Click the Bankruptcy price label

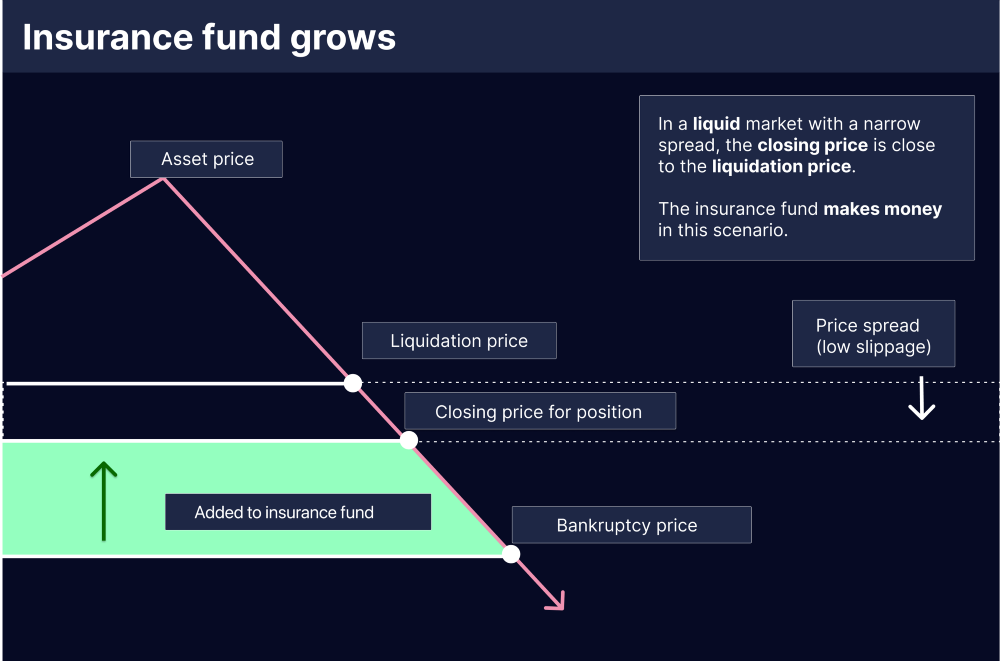coord(631,525)
